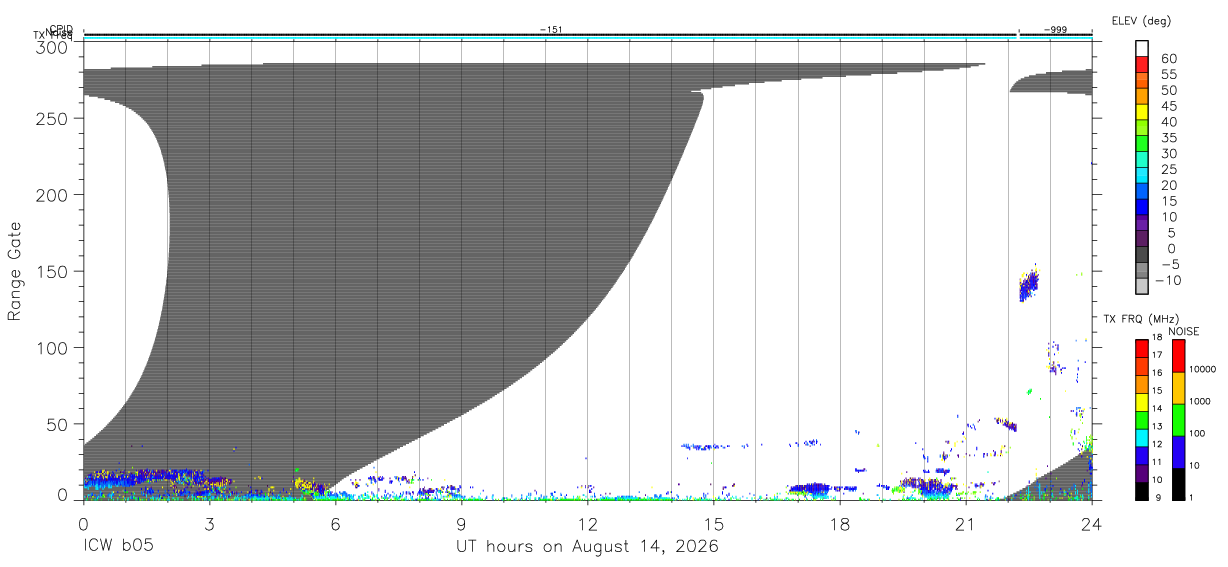
Task: Select the white top swatch of ELEV colorbar
Action: click(x=1142, y=48)
